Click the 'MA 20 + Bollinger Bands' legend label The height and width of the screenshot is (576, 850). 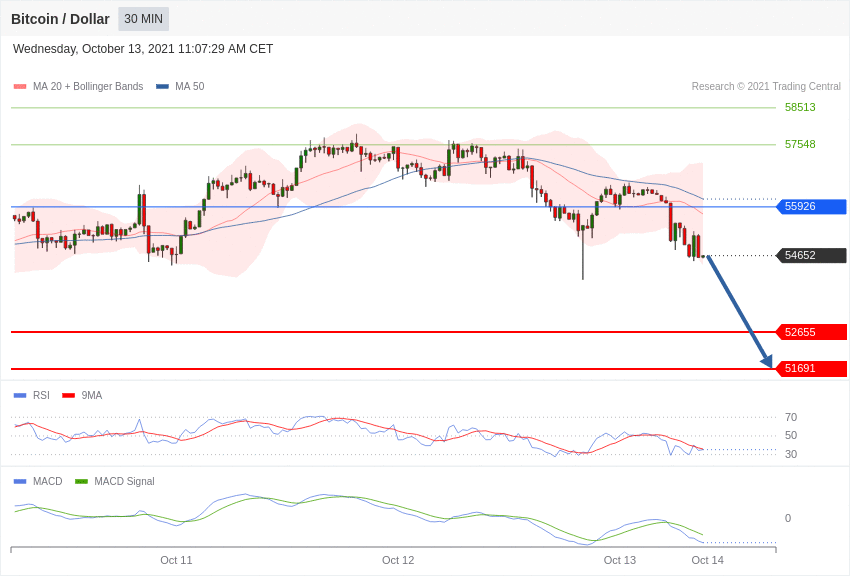click(88, 86)
